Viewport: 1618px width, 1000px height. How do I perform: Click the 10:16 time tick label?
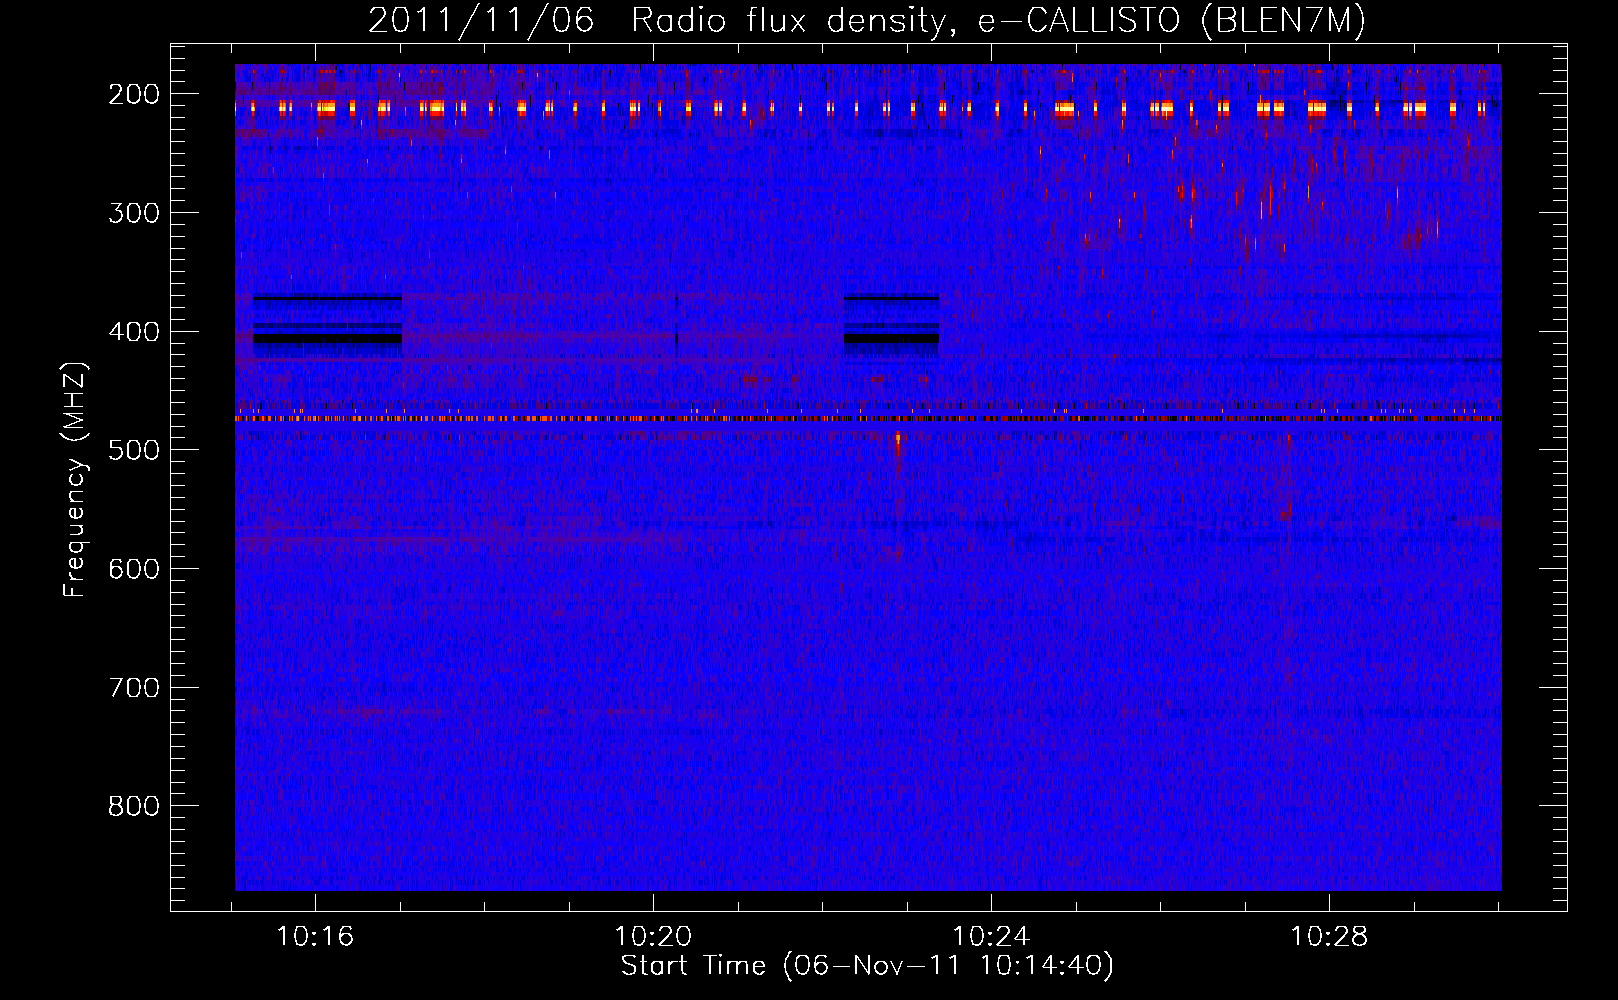315,937
